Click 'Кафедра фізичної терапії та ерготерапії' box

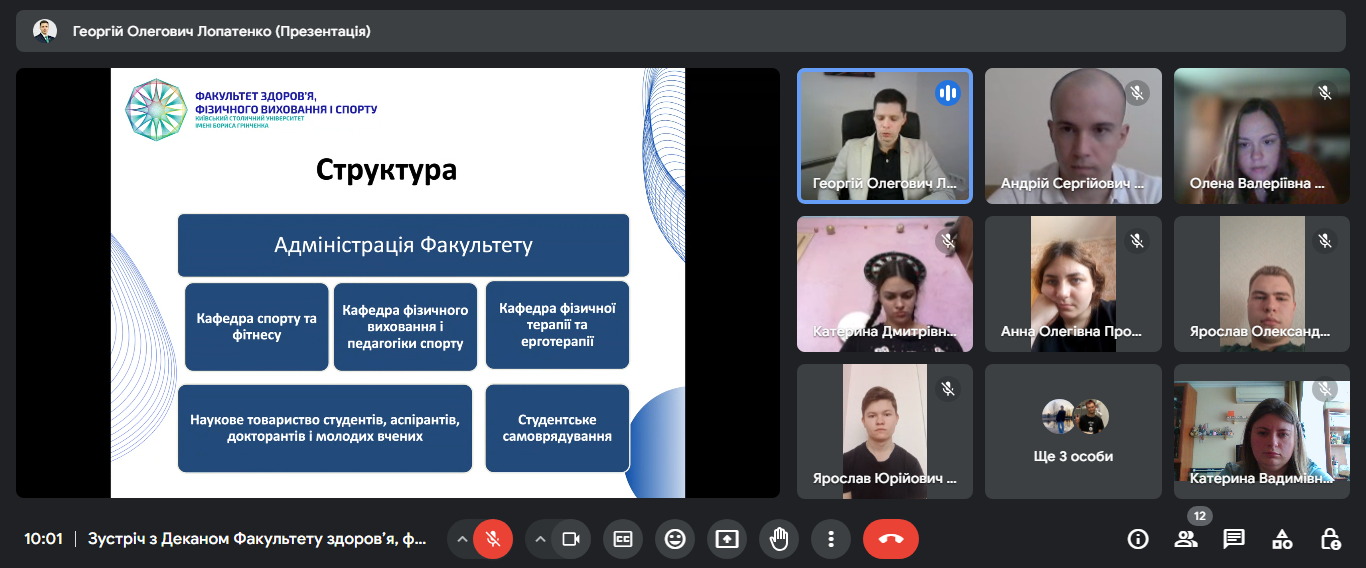[557, 325]
